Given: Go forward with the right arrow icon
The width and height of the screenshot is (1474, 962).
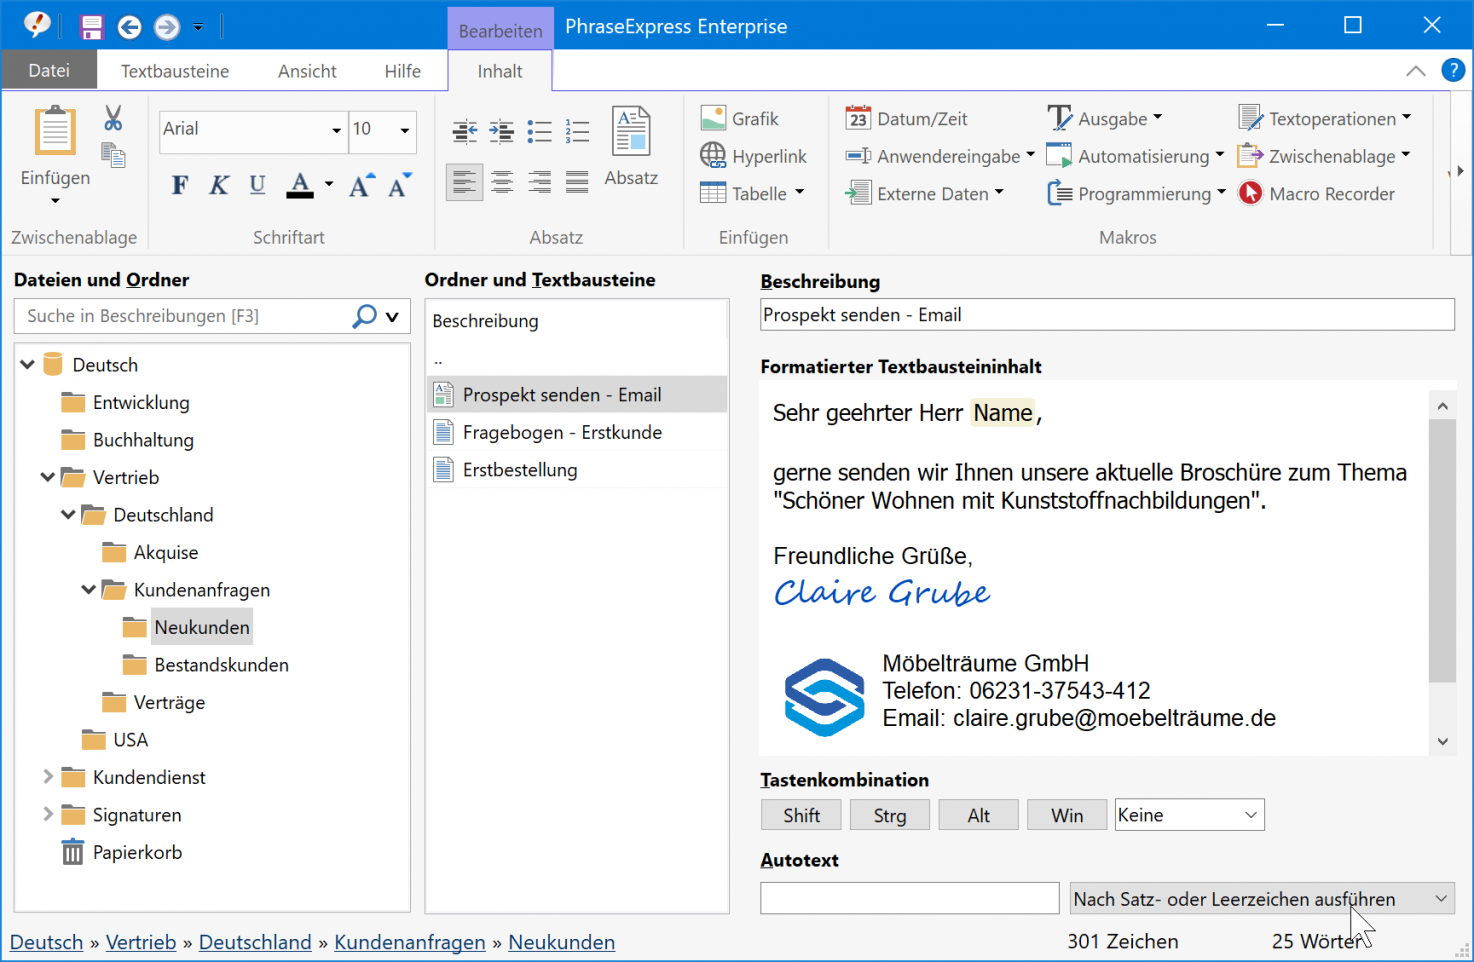Looking at the screenshot, I should tap(167, 27).
